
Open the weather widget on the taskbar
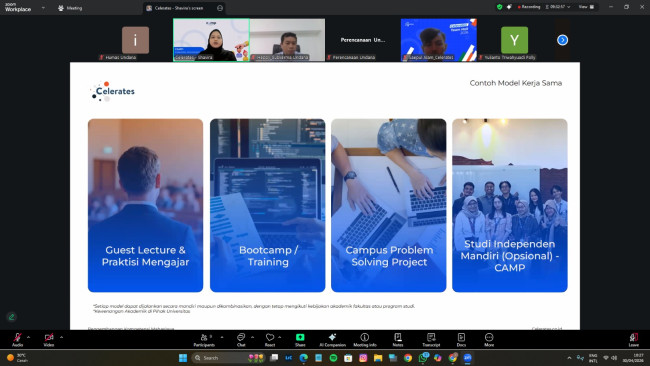[x=17, y=358]
